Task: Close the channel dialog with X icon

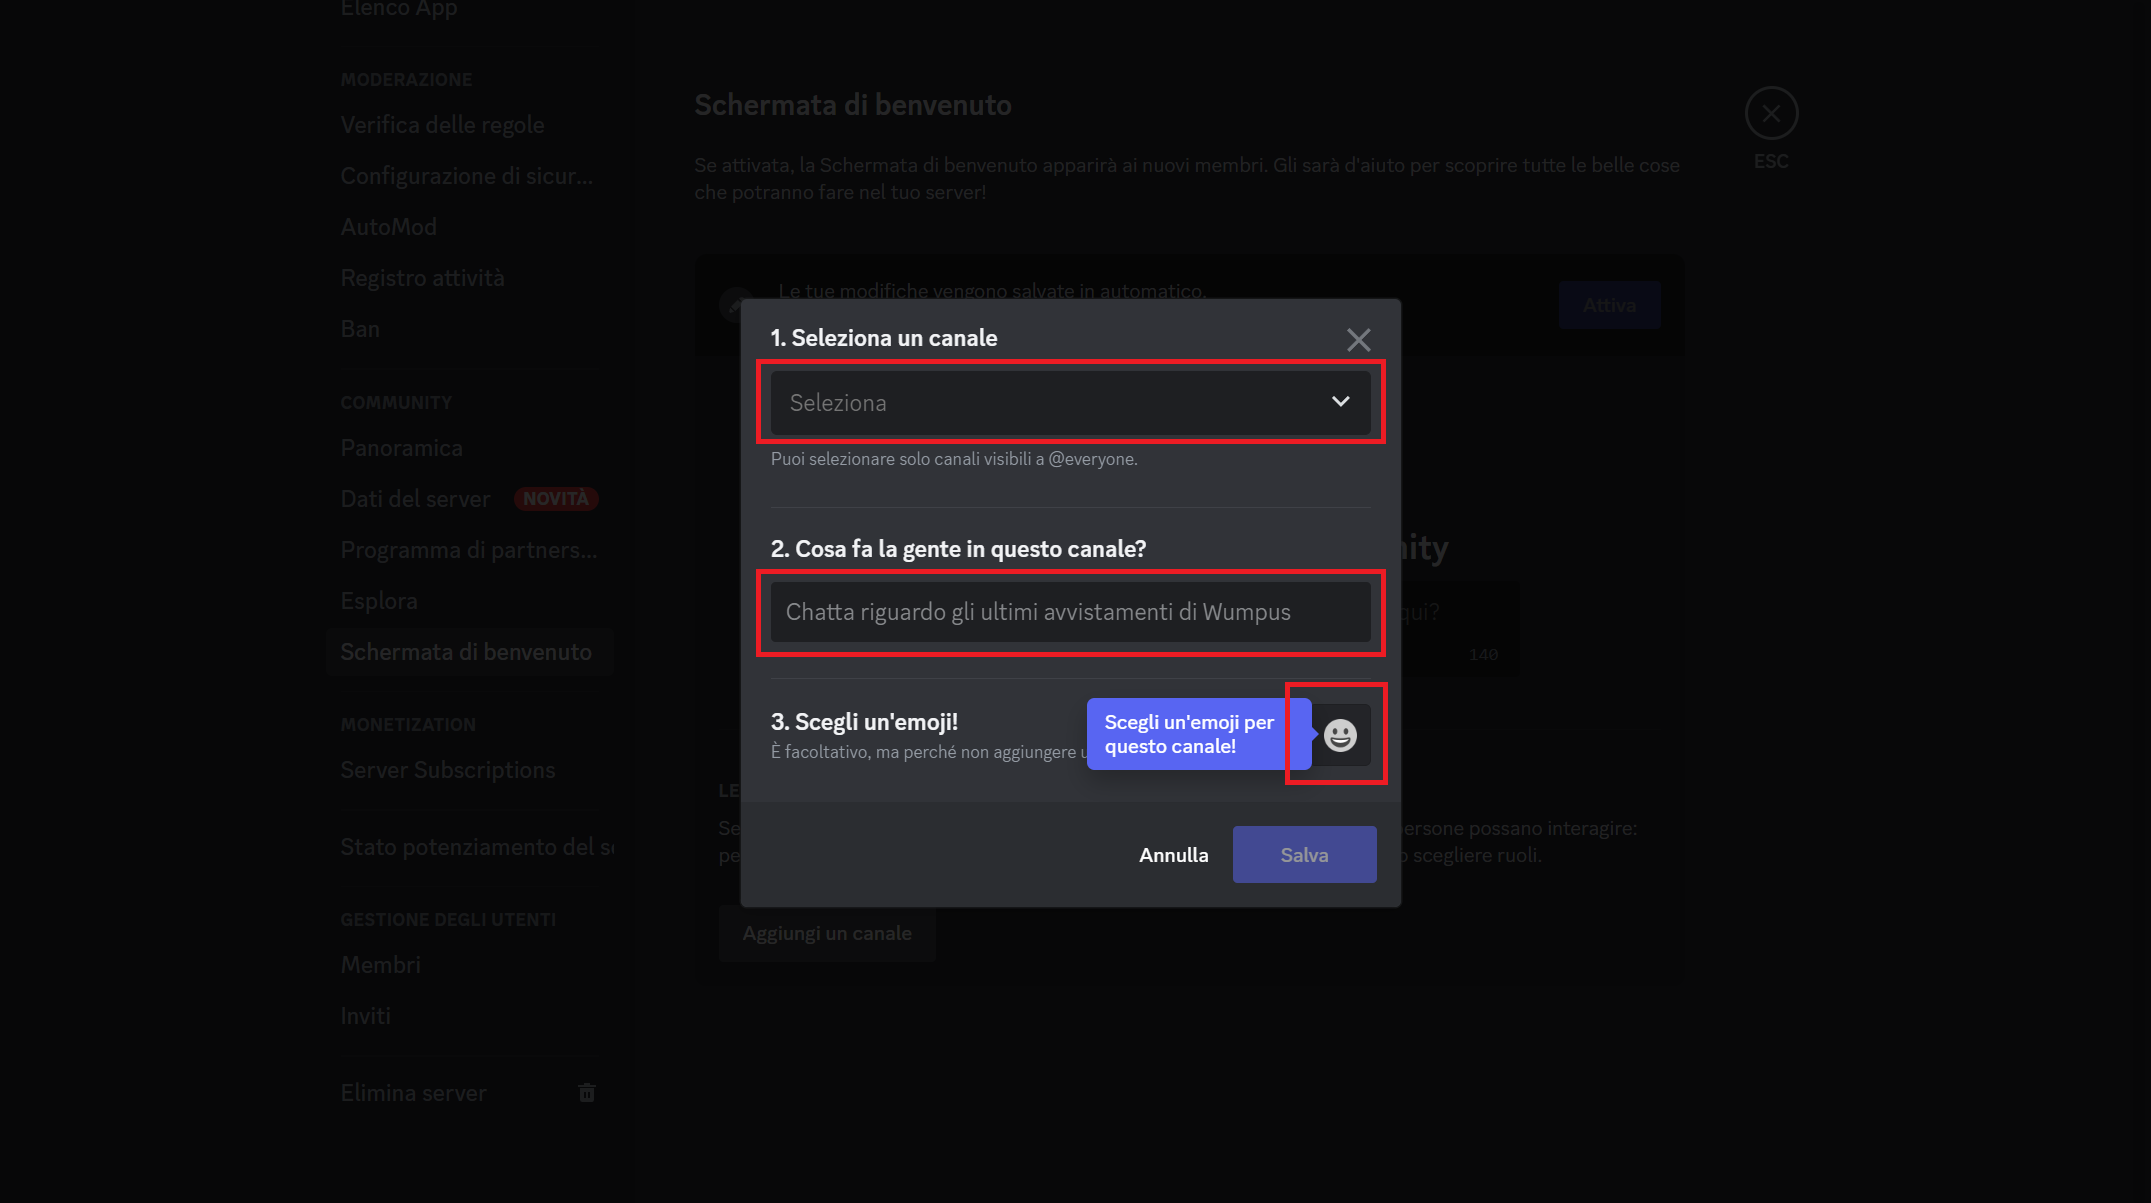Action: click(1358, 340)
